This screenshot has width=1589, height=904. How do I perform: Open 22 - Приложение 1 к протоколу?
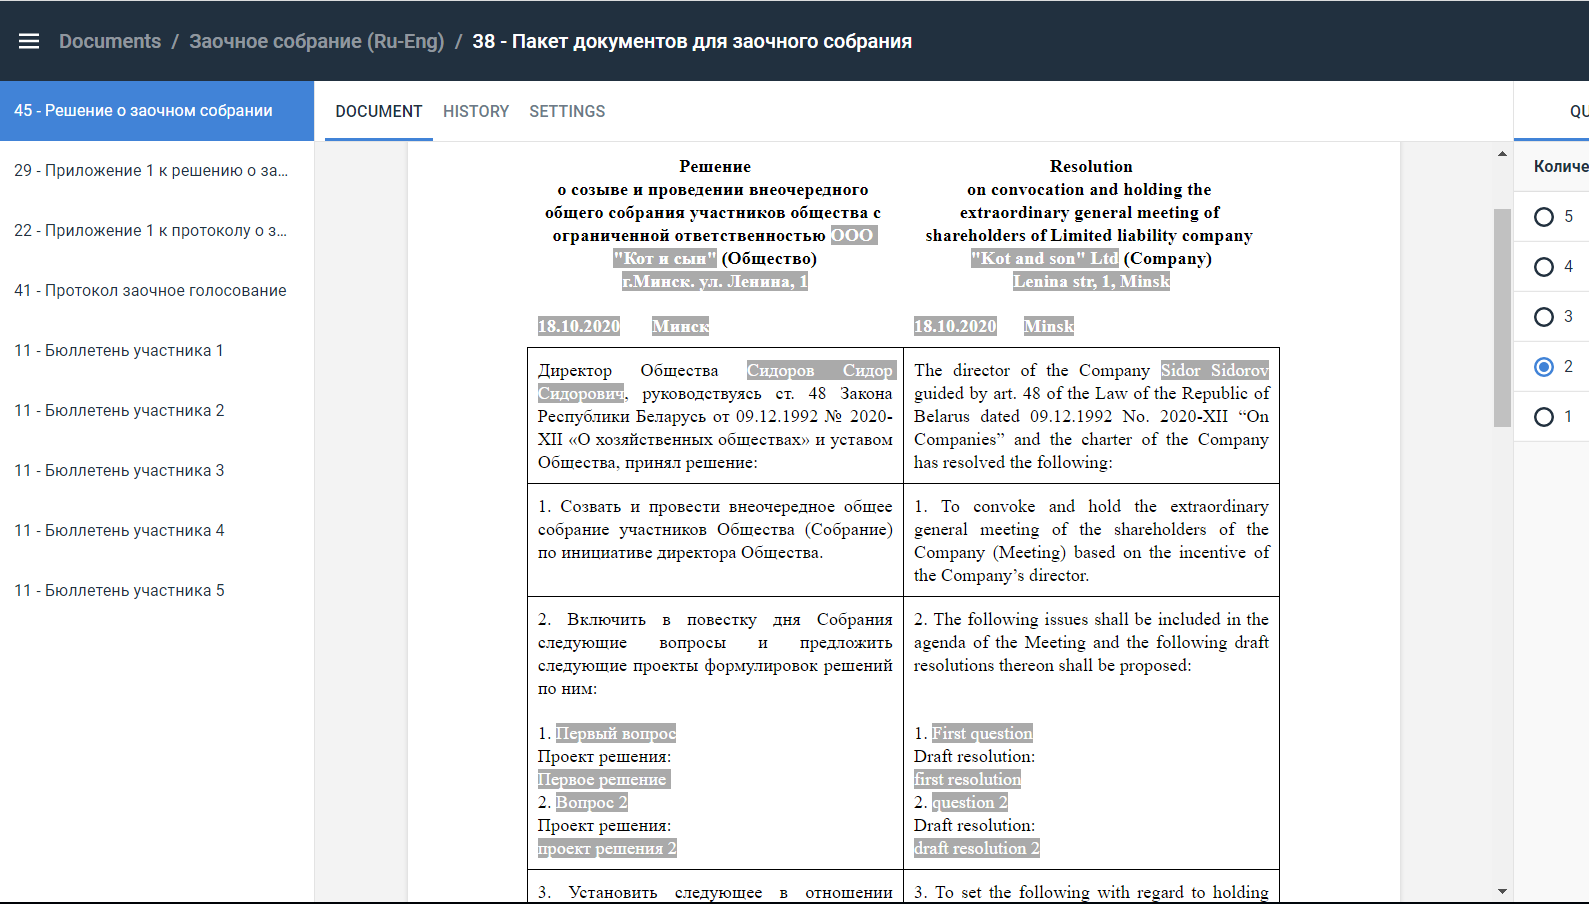click(x=151, y=231)
